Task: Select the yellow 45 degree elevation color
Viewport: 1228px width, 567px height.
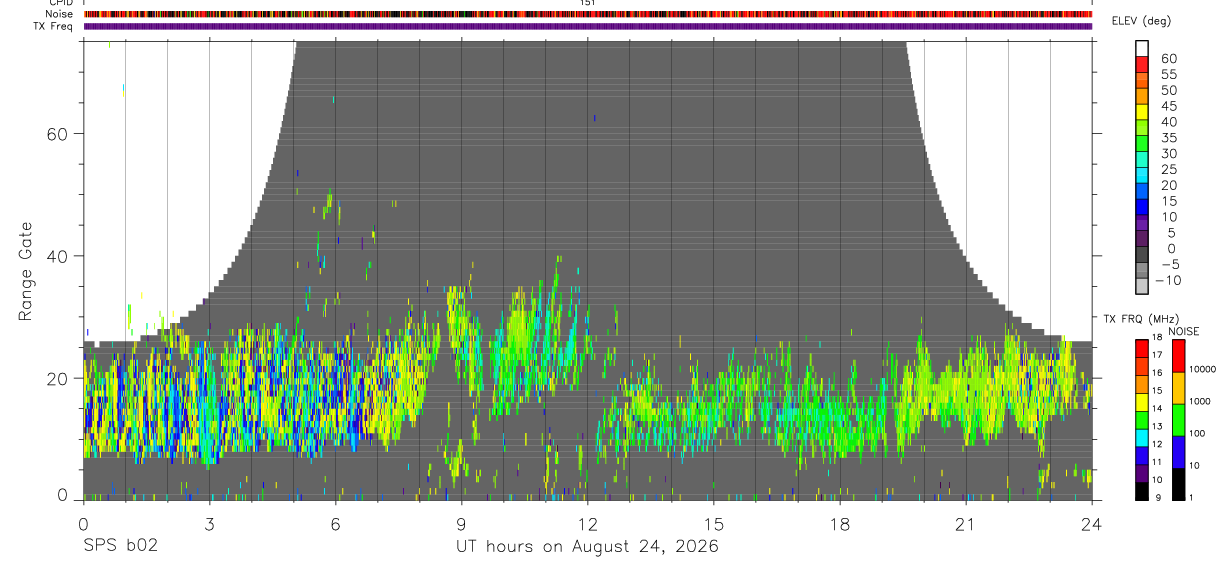Action: click(x=1142, y=112)
